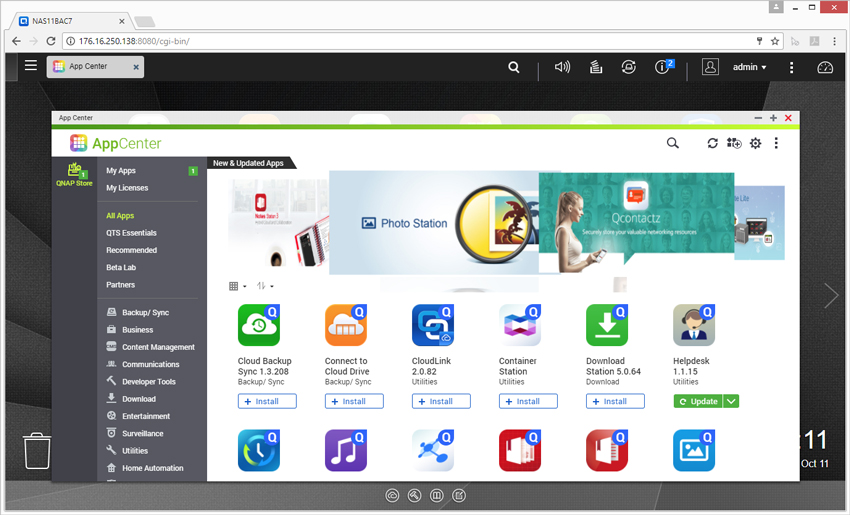Click the blue clock backup app icon

(259, 450)
